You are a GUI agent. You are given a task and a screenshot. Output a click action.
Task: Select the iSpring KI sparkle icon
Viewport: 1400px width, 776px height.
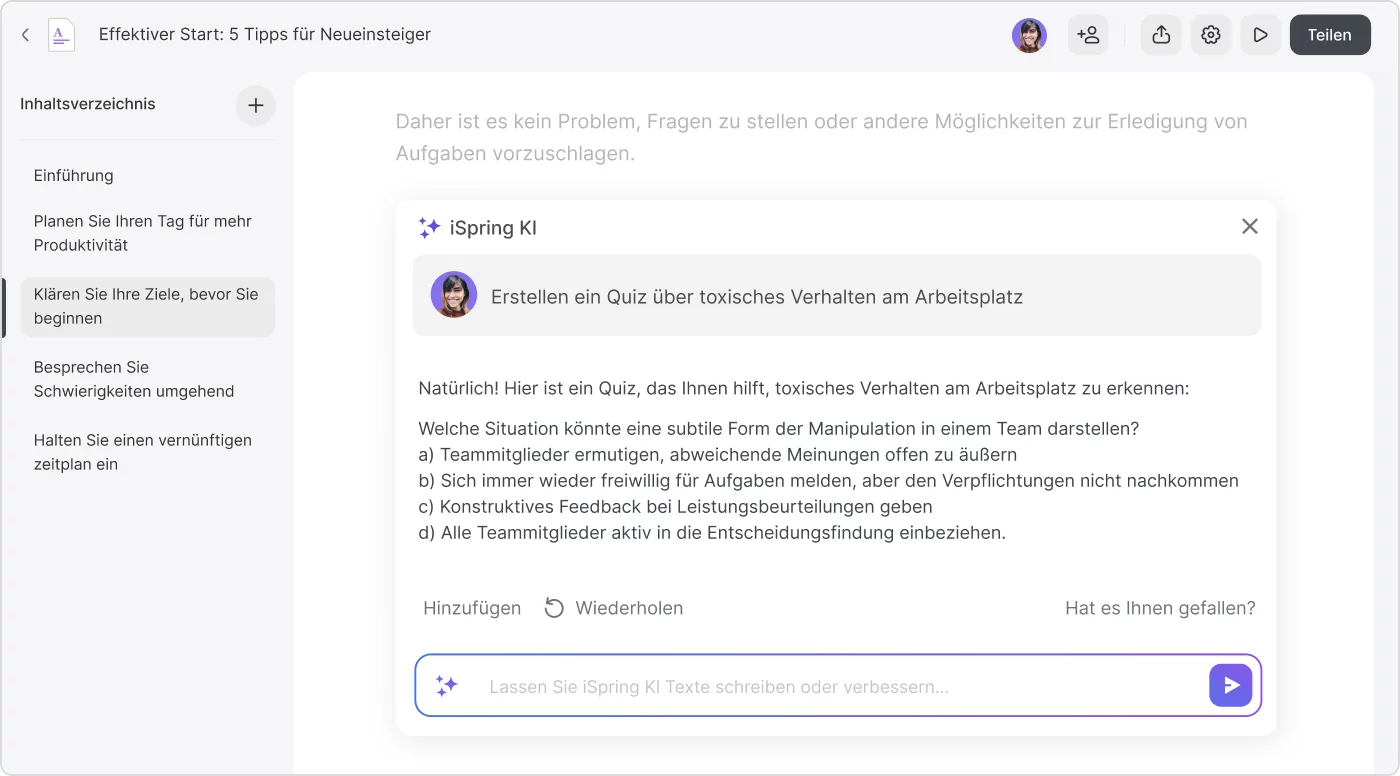point(429,227)
